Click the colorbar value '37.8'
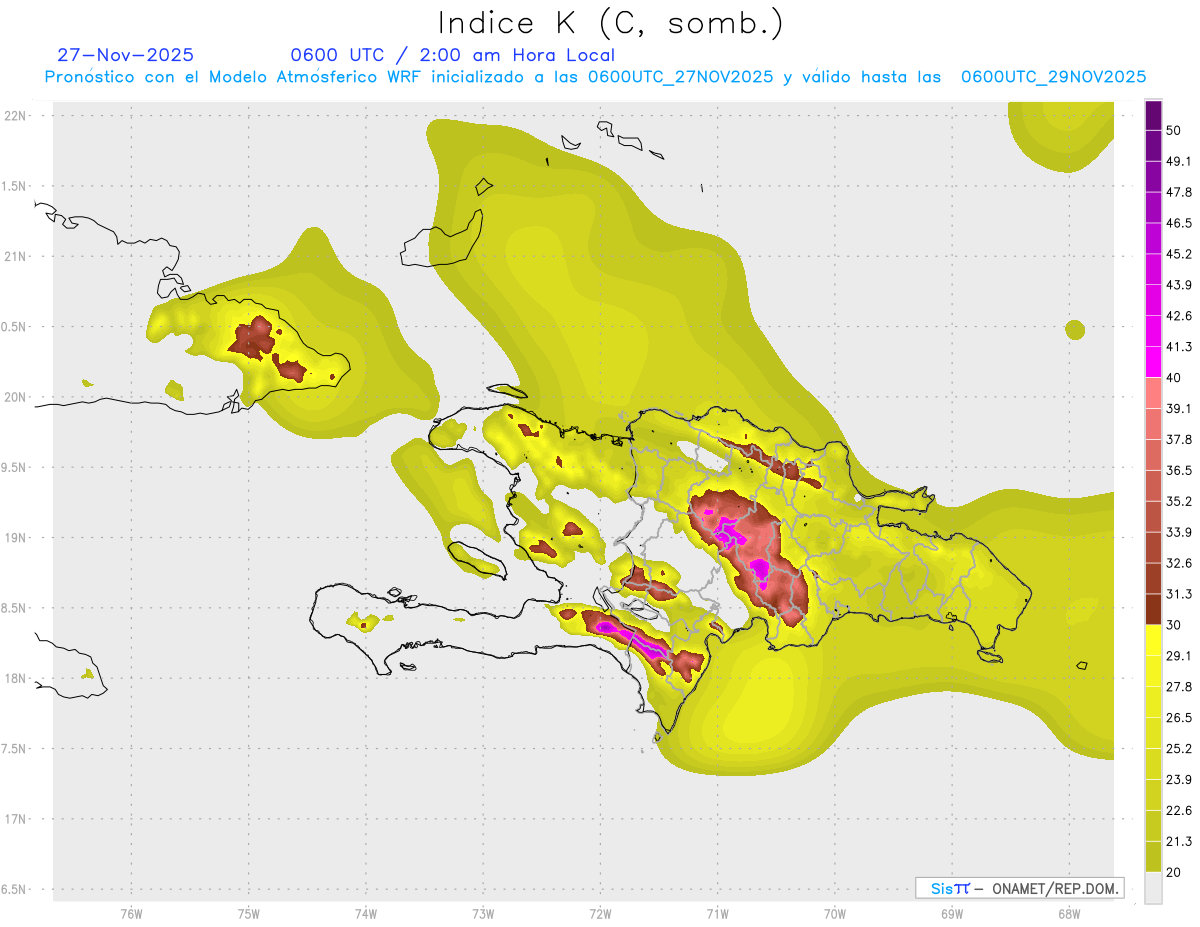 (x=1179, y=439)
